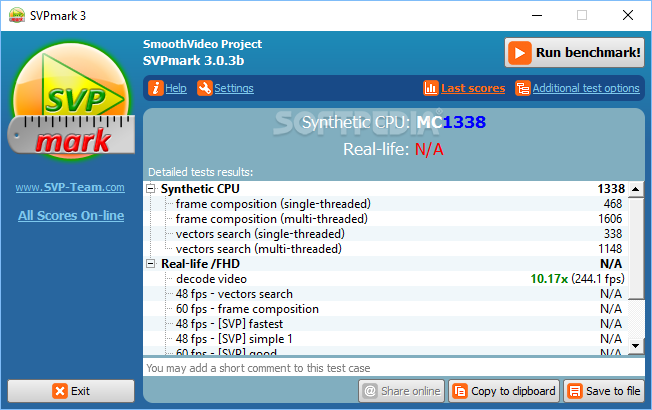
Task: Click the orange play icon on Run benchmark
Action: (519, 53)
